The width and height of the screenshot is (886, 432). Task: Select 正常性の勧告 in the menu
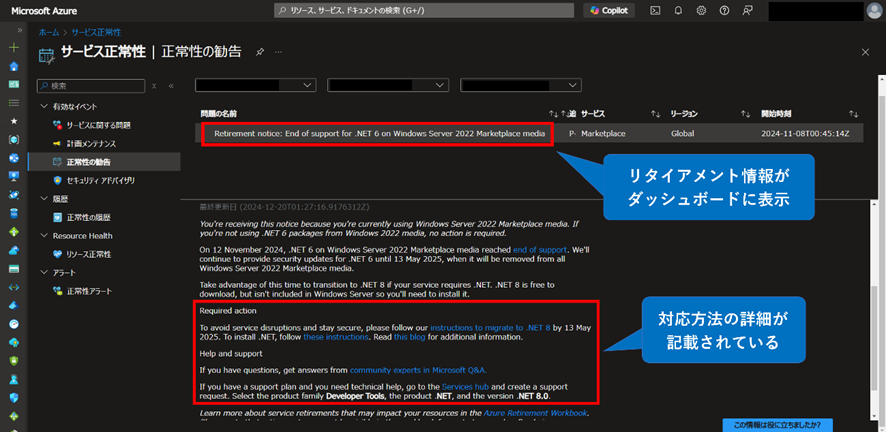(x=105, y=162)
